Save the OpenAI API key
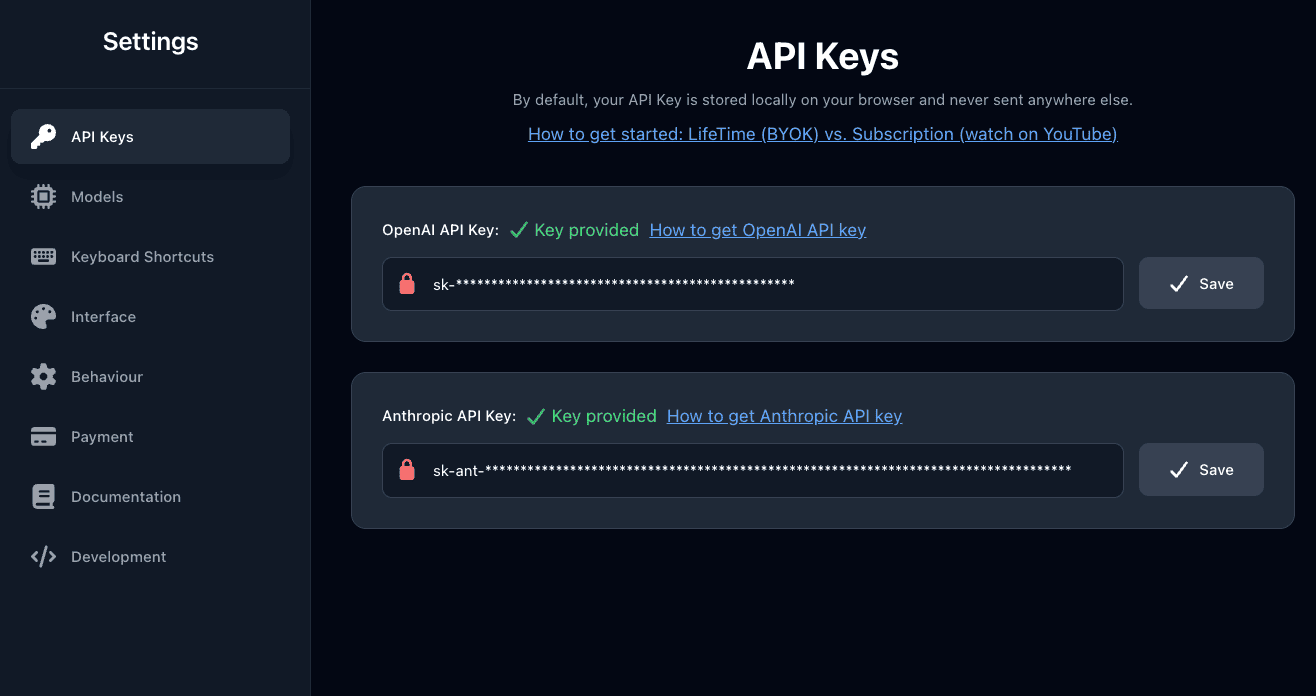Image resolution: width=1316 pixels, height=696 pixels. pos(1201,284)
